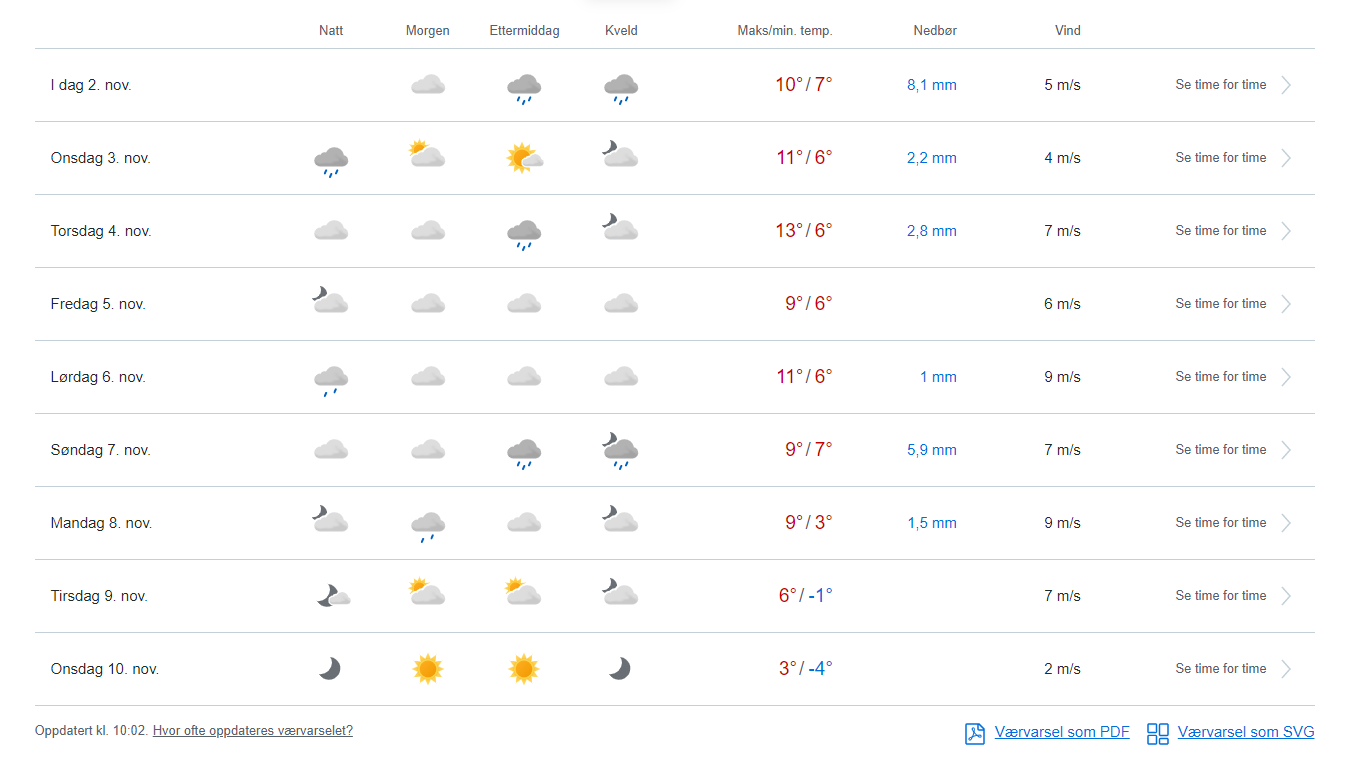Open Værvarsel som PDF link

tap(1061, 733)
